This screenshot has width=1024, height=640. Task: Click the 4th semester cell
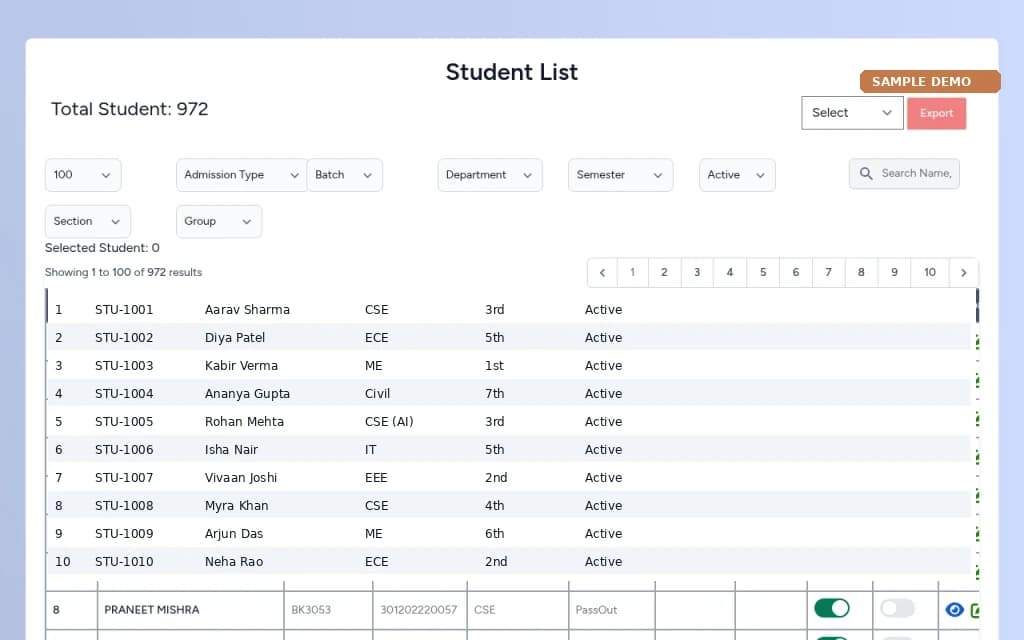pos(494,506)
